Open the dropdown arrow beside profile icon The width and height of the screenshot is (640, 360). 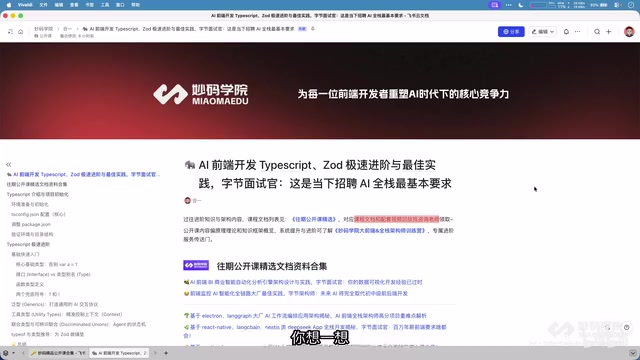13,353
